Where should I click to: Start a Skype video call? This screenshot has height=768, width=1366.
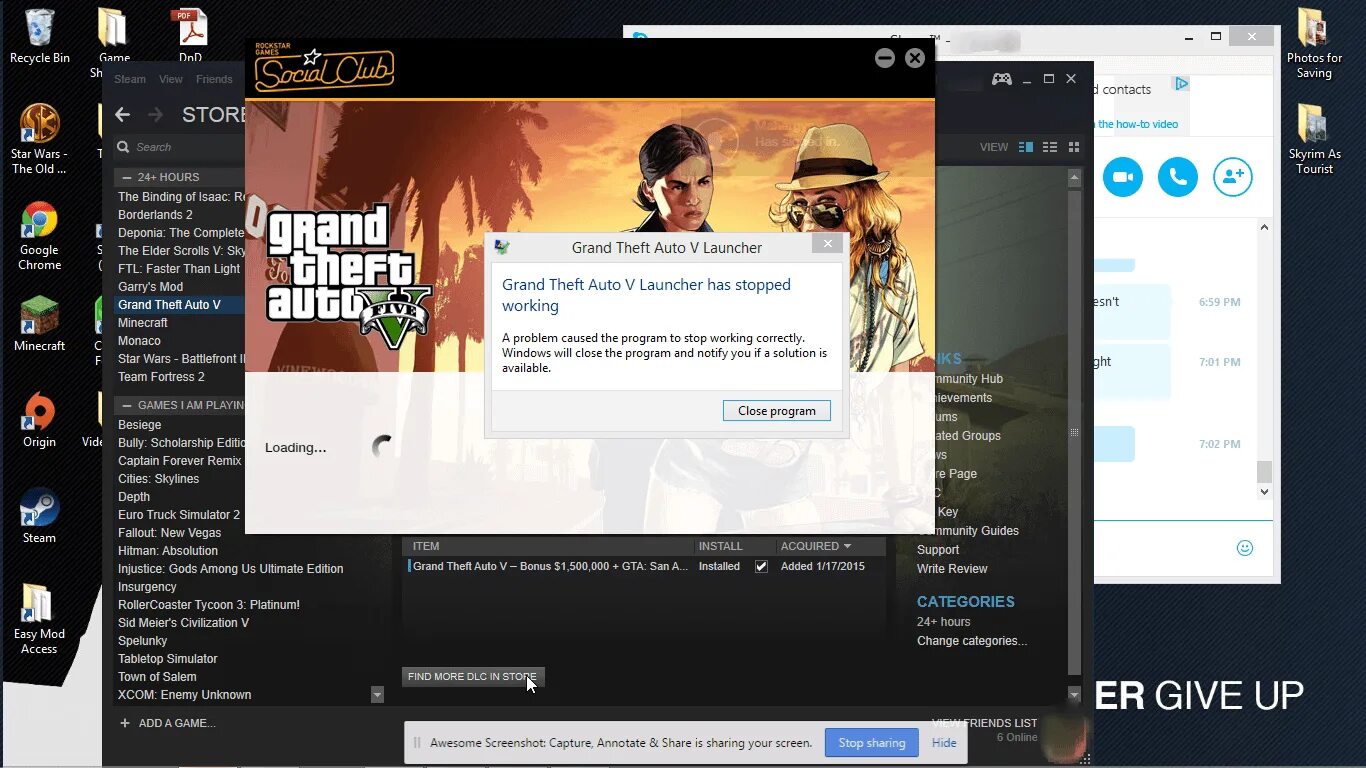point(1122,177)
